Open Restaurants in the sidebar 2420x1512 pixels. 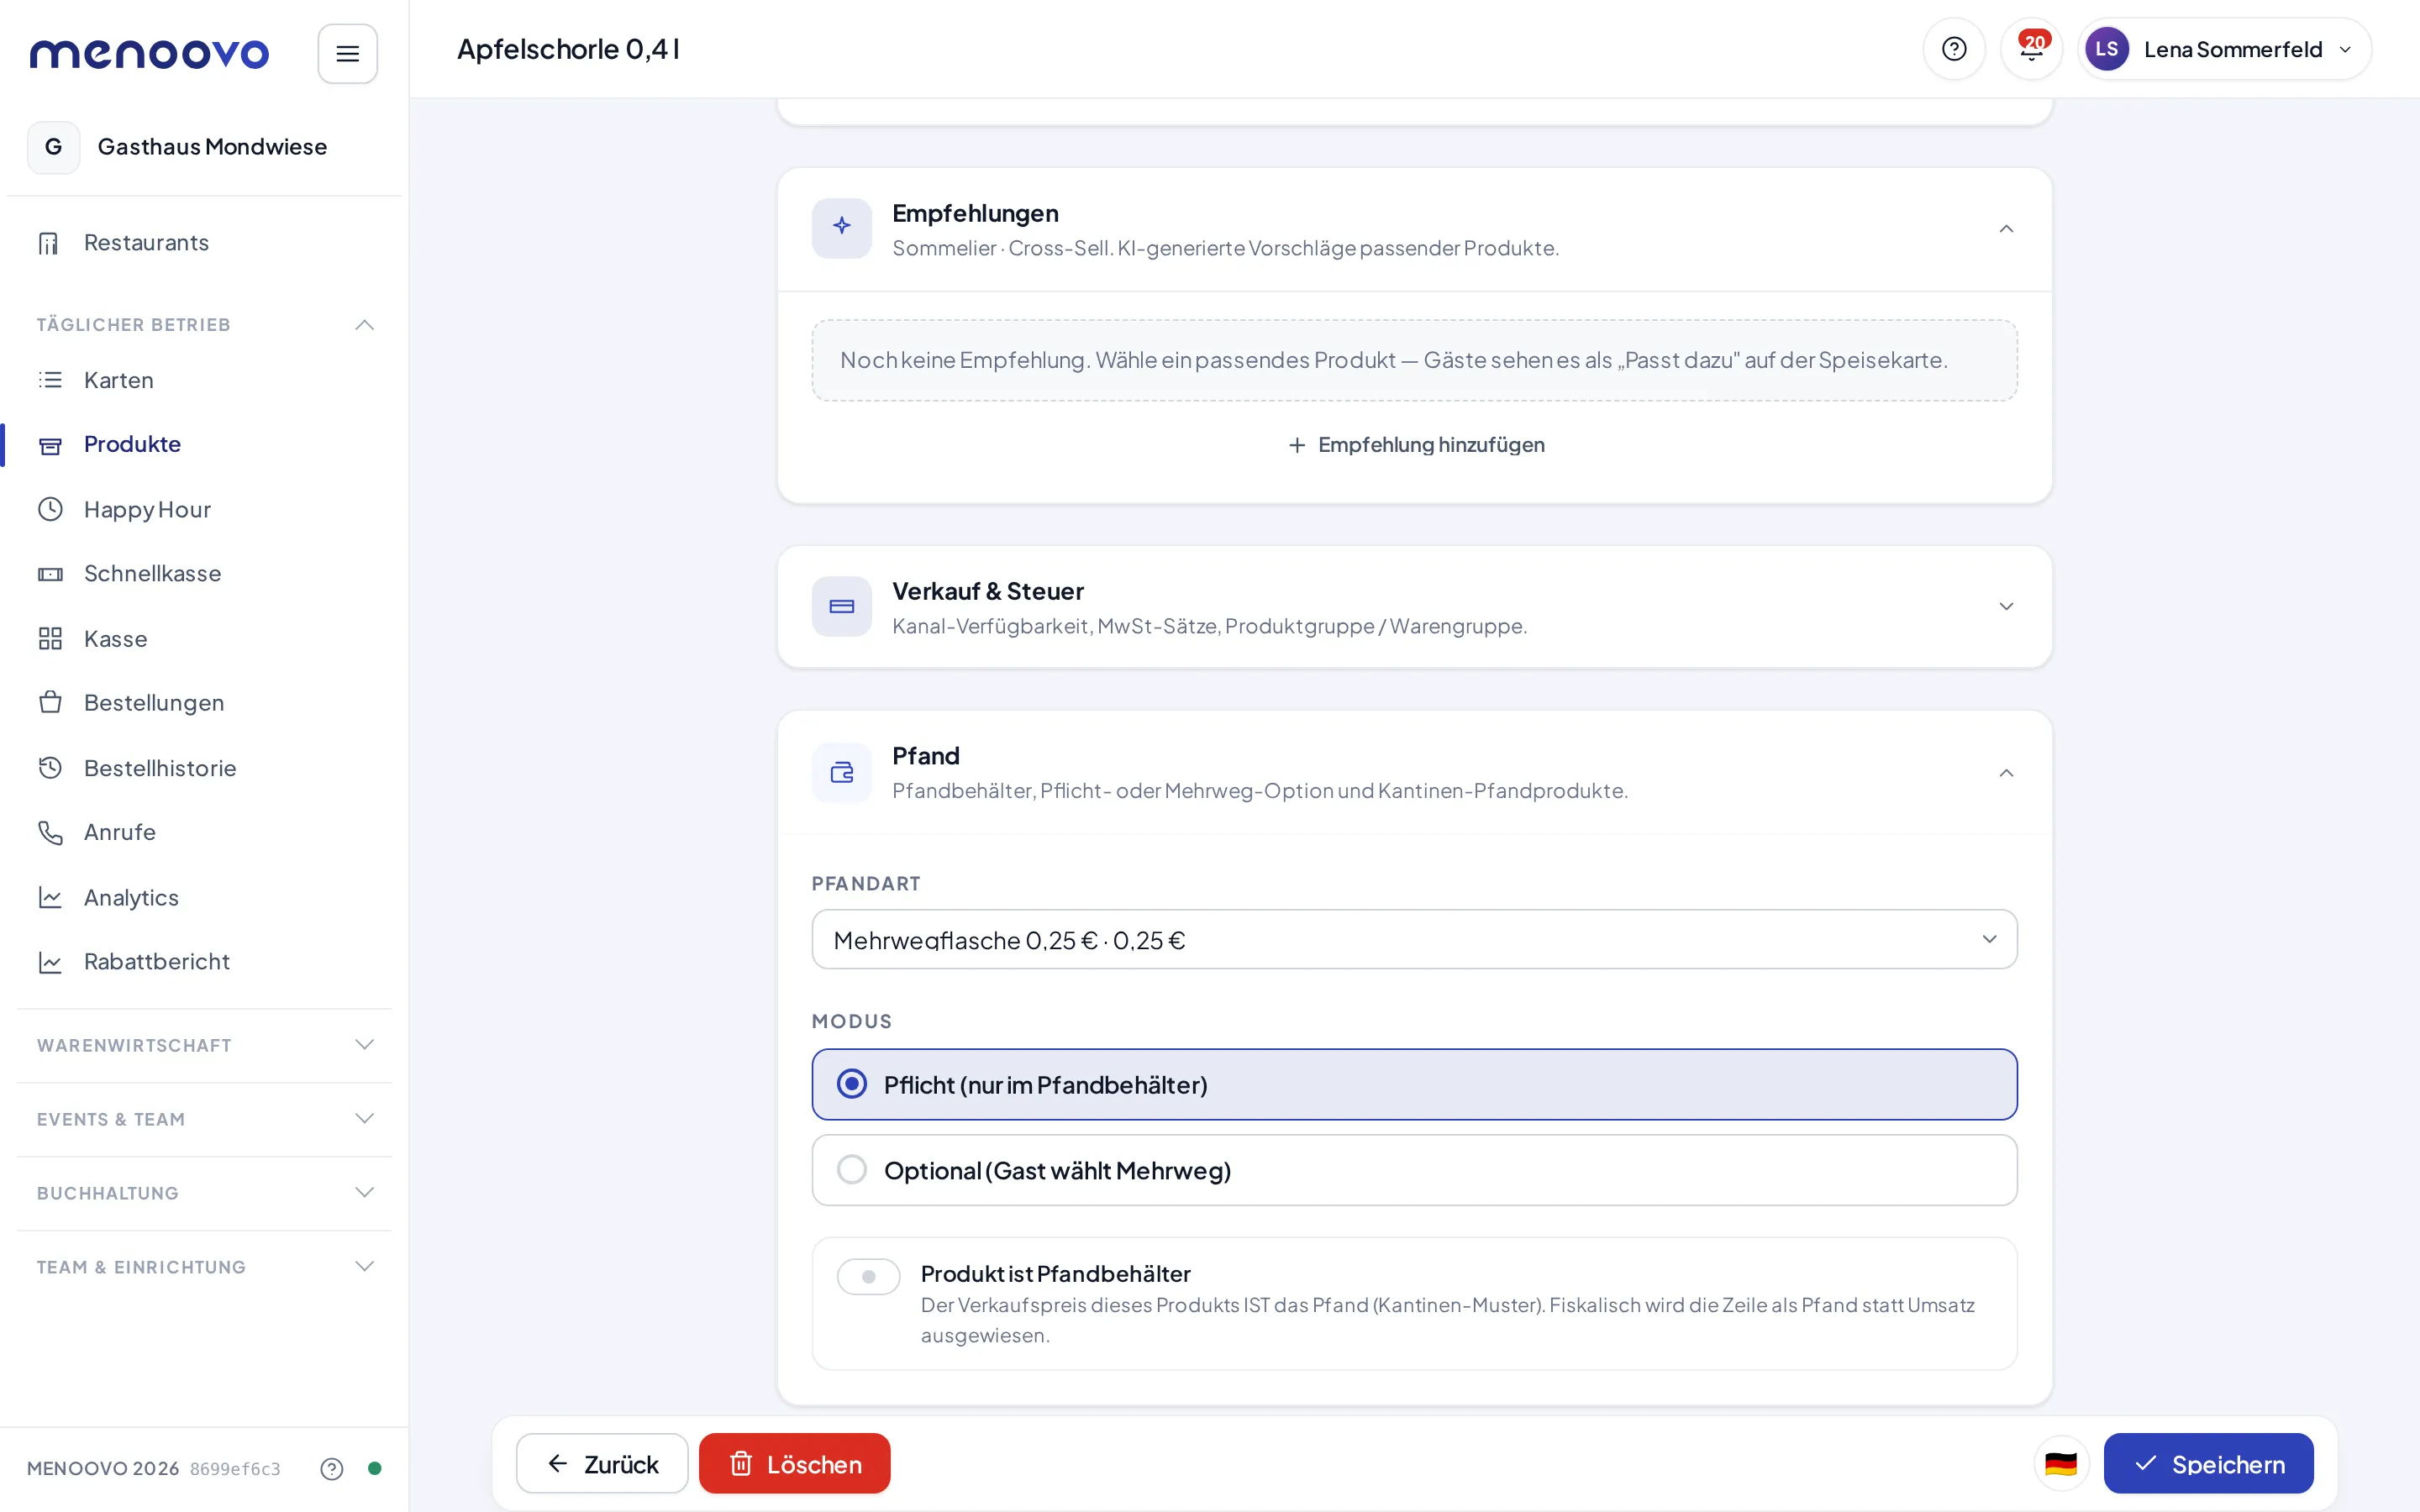click(x=204, y=243)
